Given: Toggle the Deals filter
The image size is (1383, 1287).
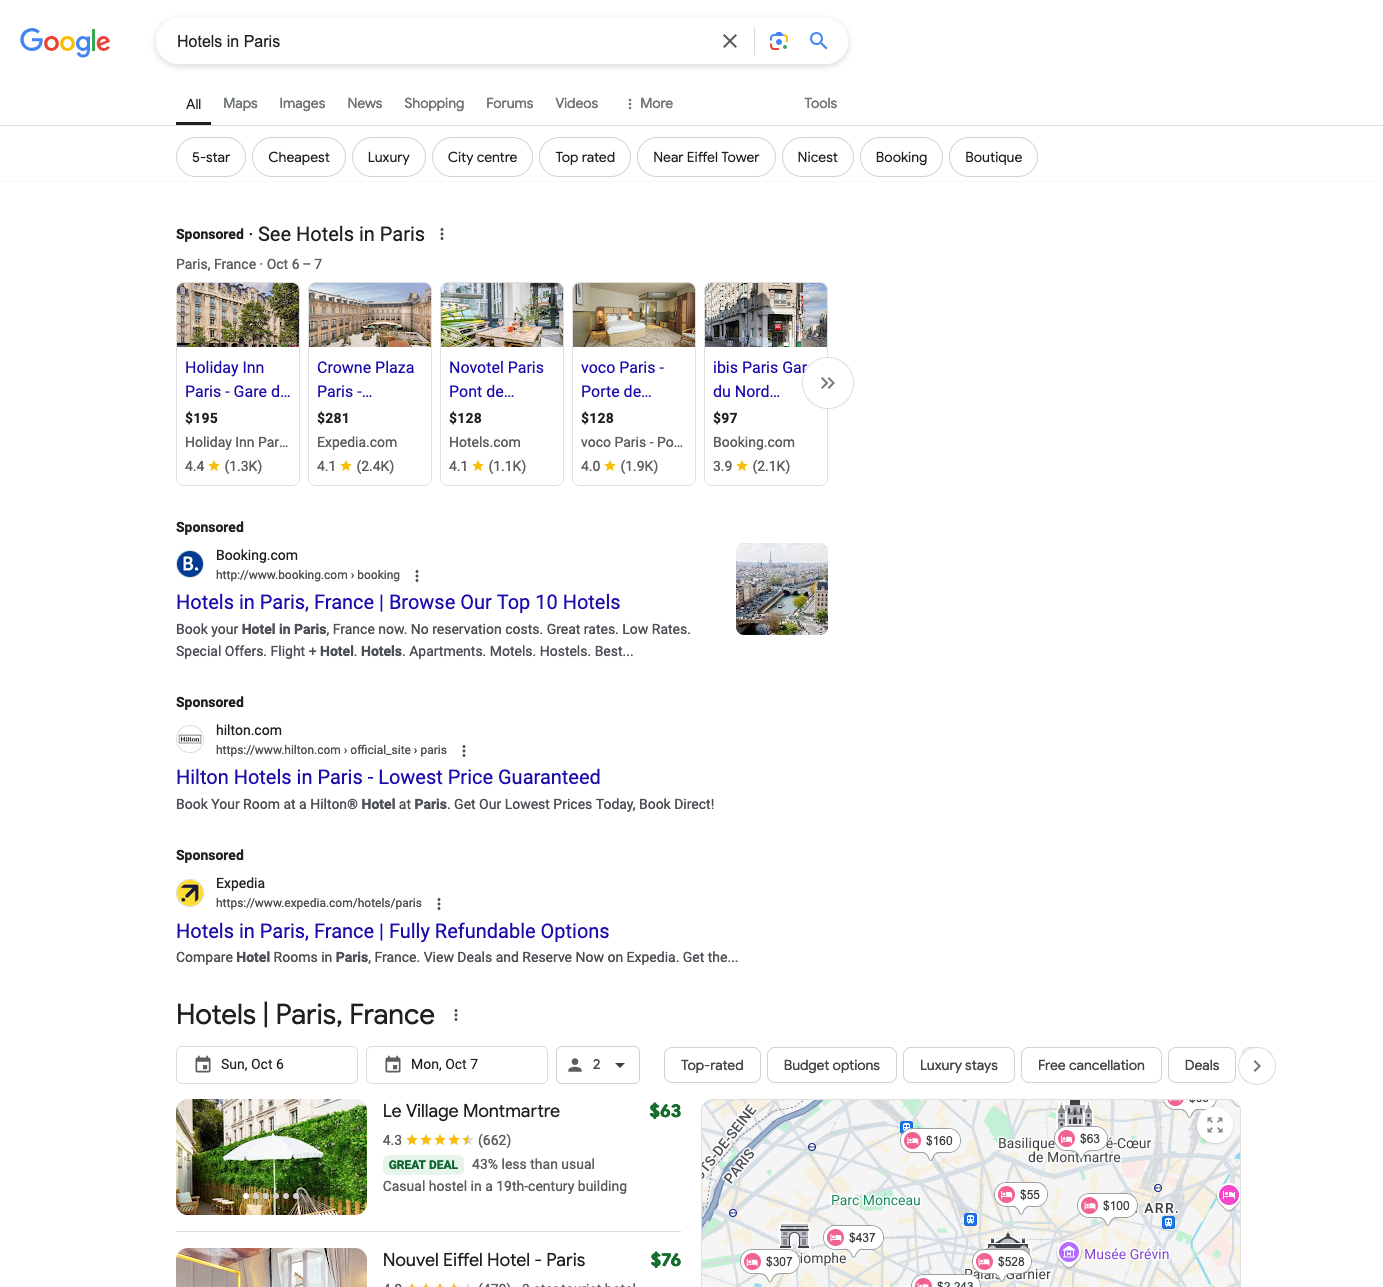Looking at the screenshot, I should [x=1202, y=1065].
